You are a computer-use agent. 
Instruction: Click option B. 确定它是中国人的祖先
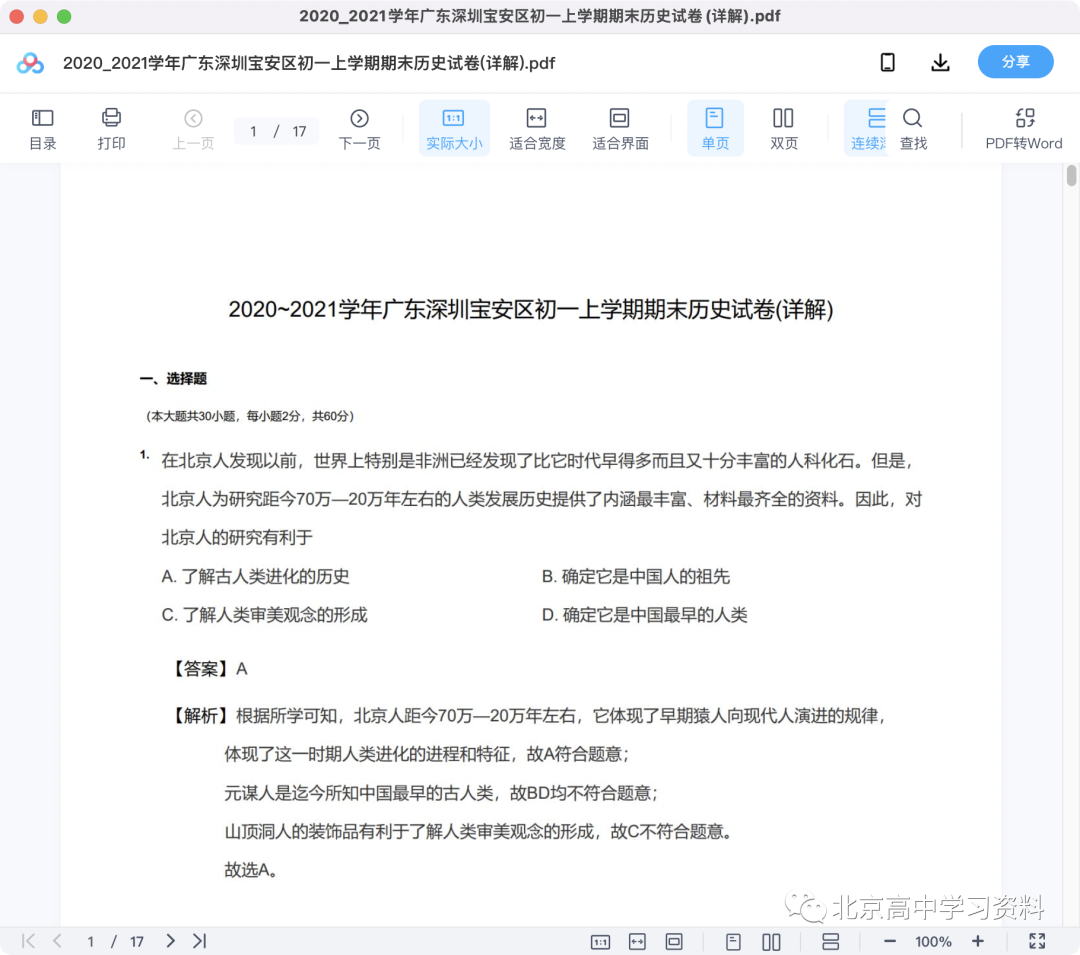pos(636,576)
